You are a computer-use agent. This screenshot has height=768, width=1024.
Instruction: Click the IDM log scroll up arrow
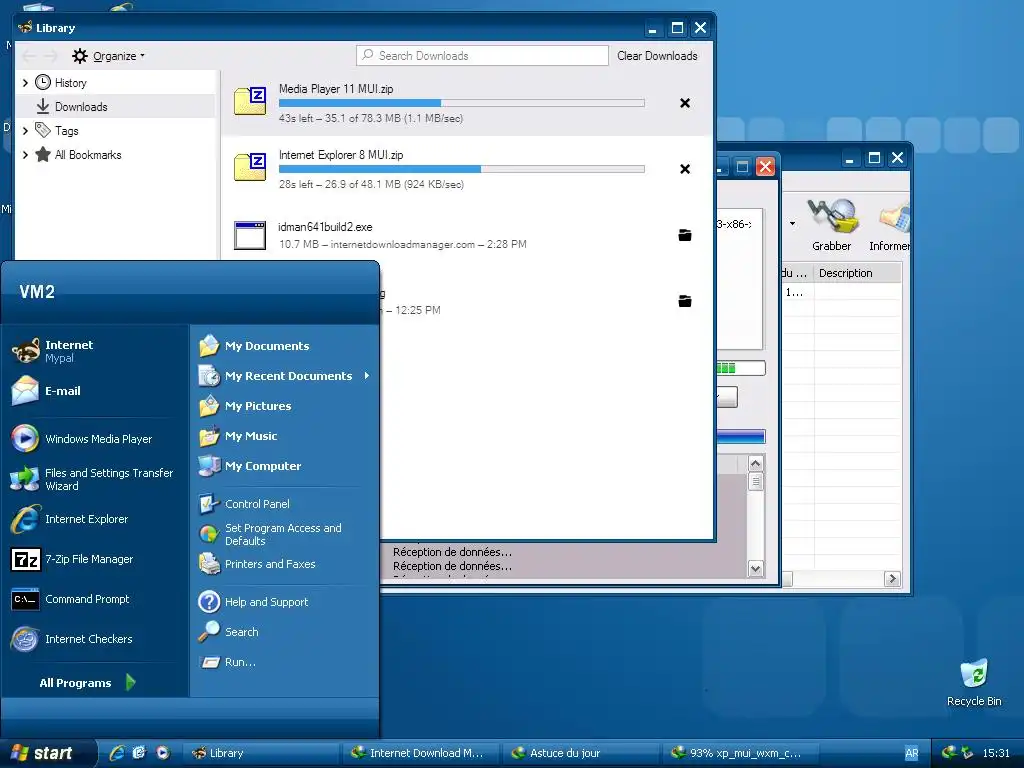pyautogui.click(x=756, y=464)
